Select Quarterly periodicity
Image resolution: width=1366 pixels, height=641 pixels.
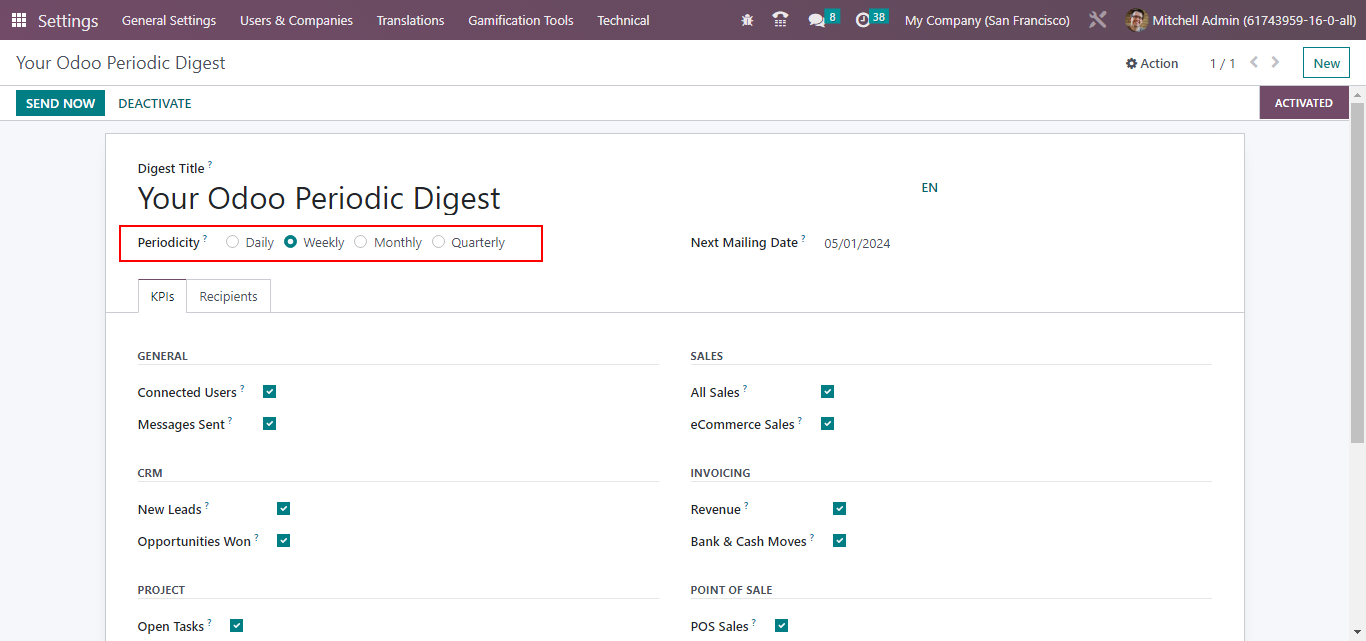pyautogui.click(x=439, y=242)
